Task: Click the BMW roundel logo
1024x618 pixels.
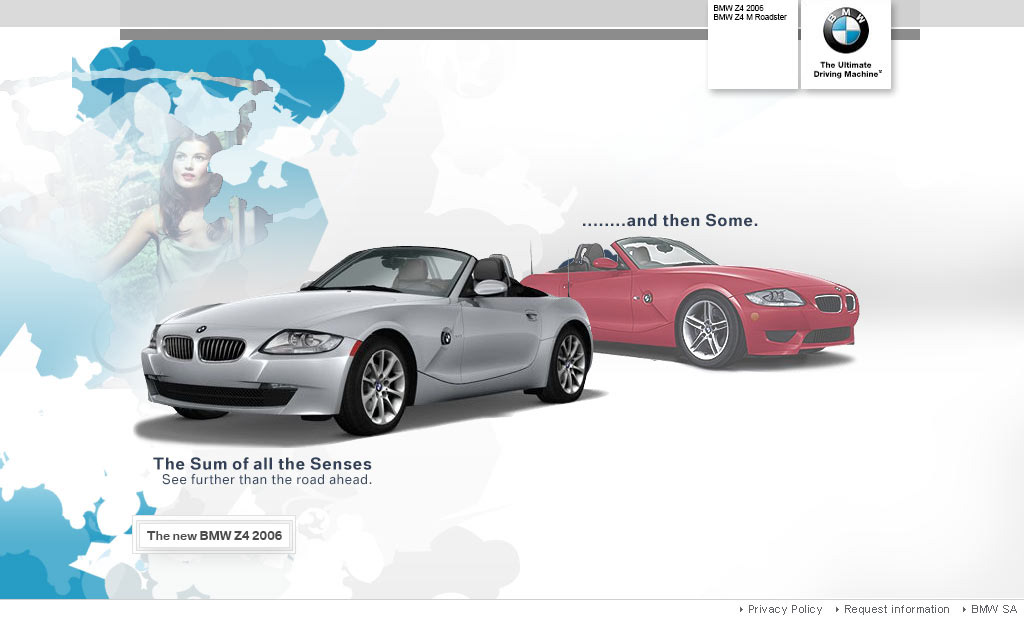Action: coord(846,30)
